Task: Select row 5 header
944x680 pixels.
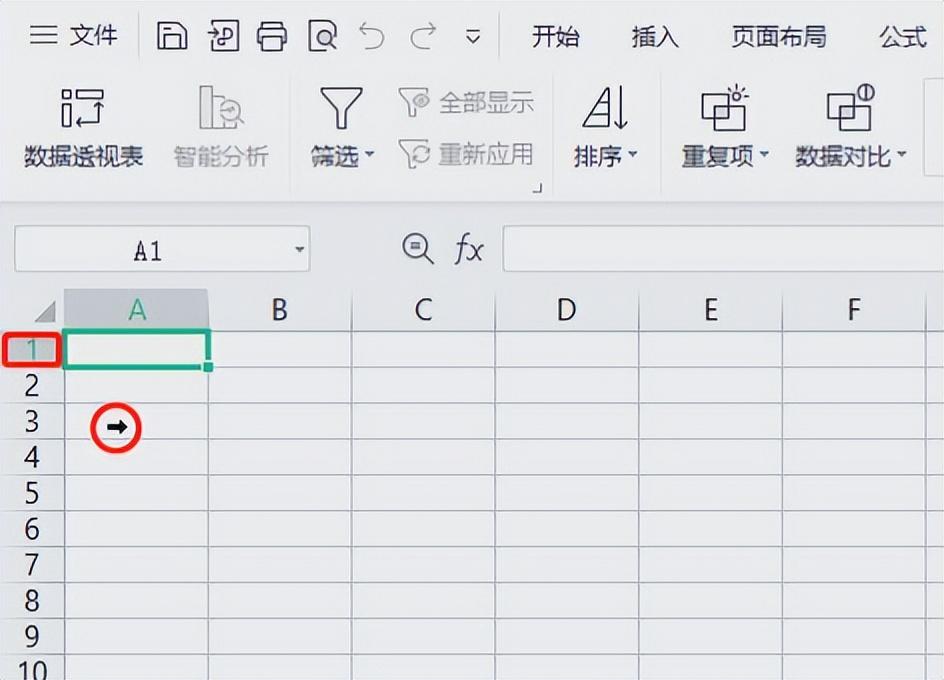Action: click(32, 493)
